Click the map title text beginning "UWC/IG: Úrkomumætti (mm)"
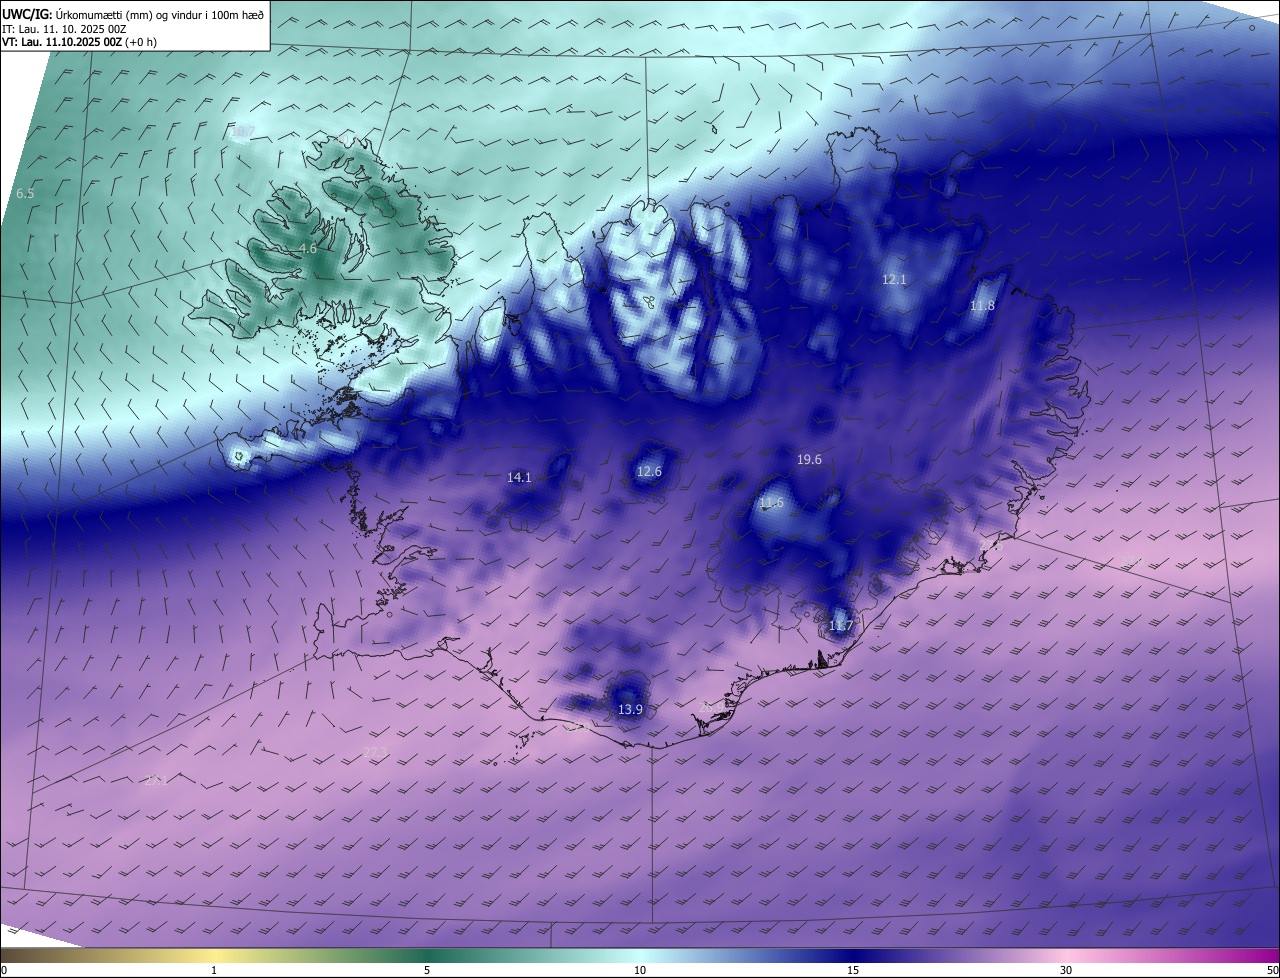The width and height of the screenshot is (1280, 978). (x=133, y=14)
